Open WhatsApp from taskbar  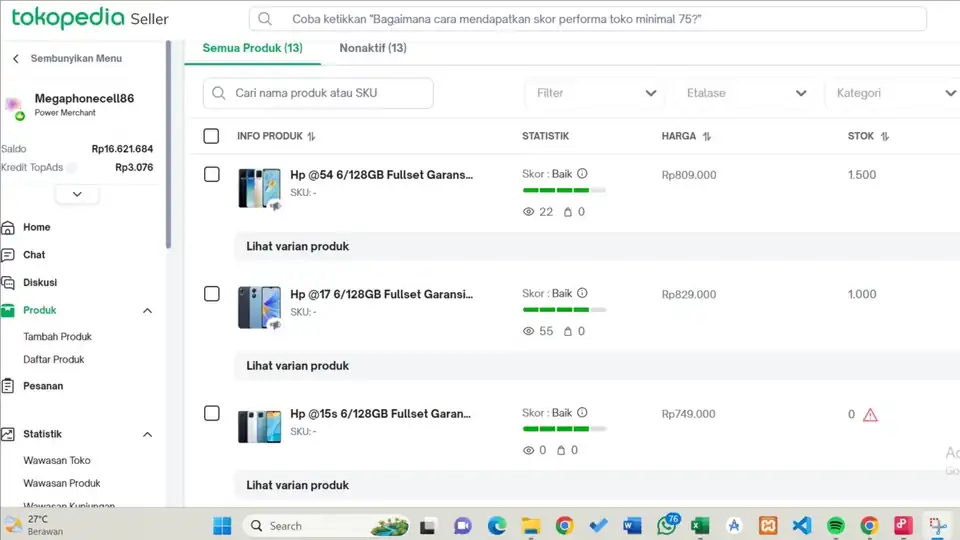(666, 525)
